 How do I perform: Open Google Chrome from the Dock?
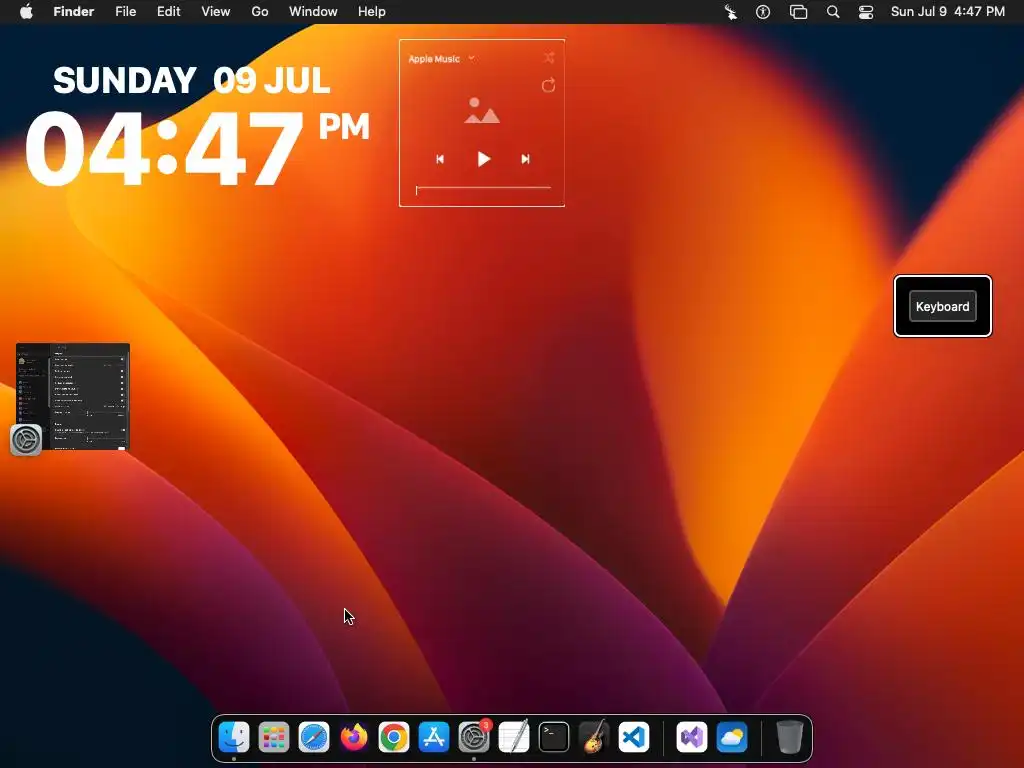pyautogui.click(x=394, y=737)
